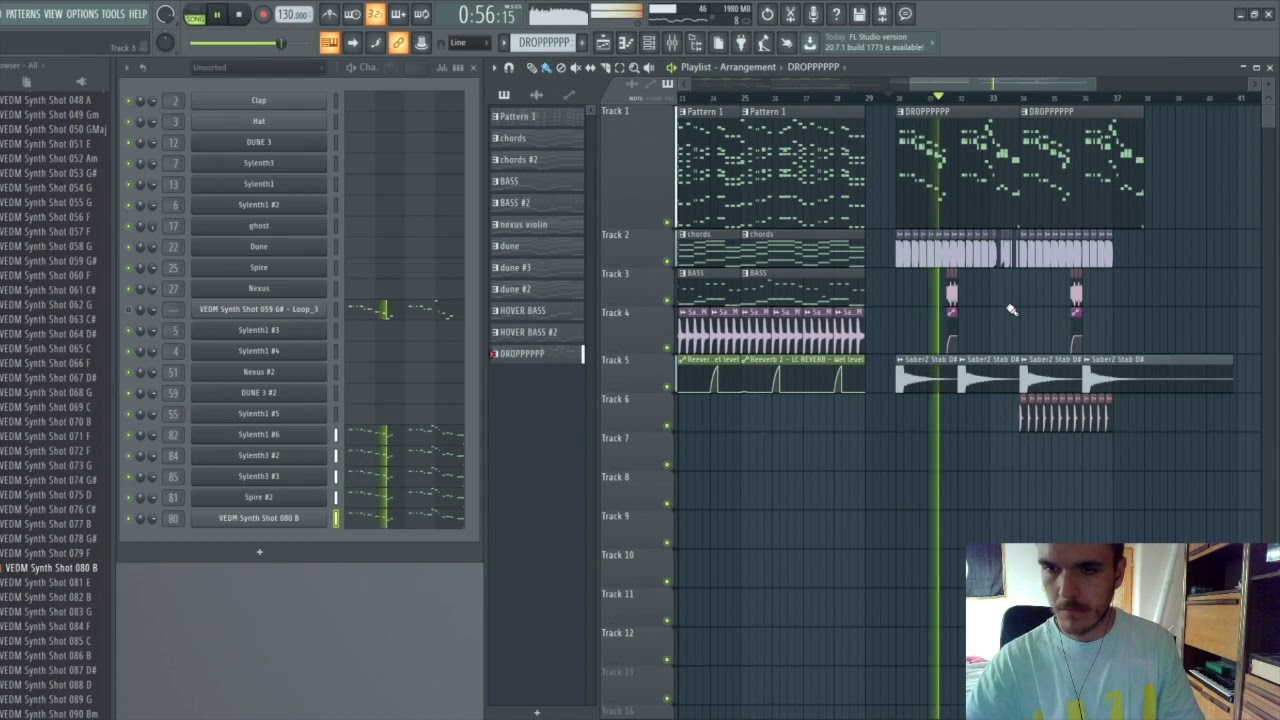Toggle mute LED on Sylenth3 channel

coord(128,163)
